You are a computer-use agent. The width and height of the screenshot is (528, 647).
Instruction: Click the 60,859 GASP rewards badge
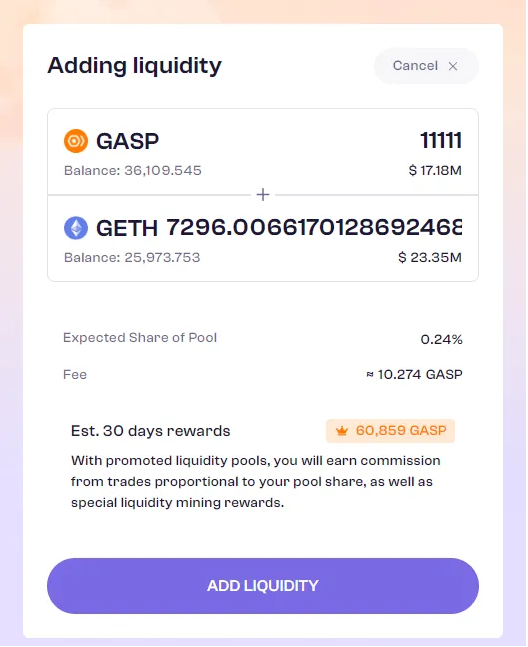[x=390, y=431]
